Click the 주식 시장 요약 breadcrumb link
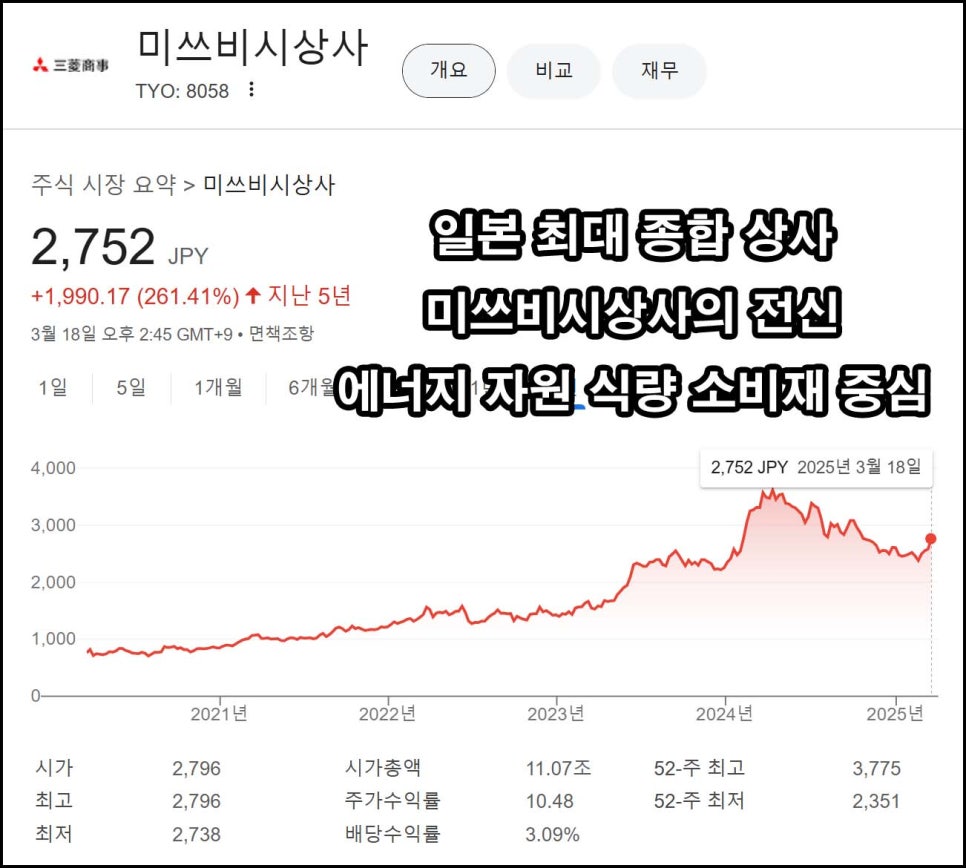 pyautogui.click(x=104, y=184)
